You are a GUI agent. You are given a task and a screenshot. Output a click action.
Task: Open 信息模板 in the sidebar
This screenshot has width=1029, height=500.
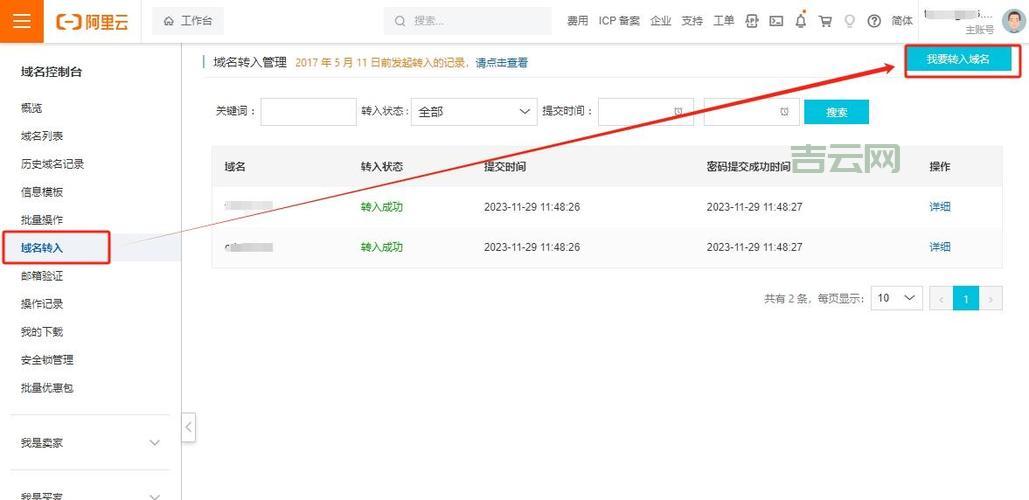pyautogui.click(x=42, y=192)
